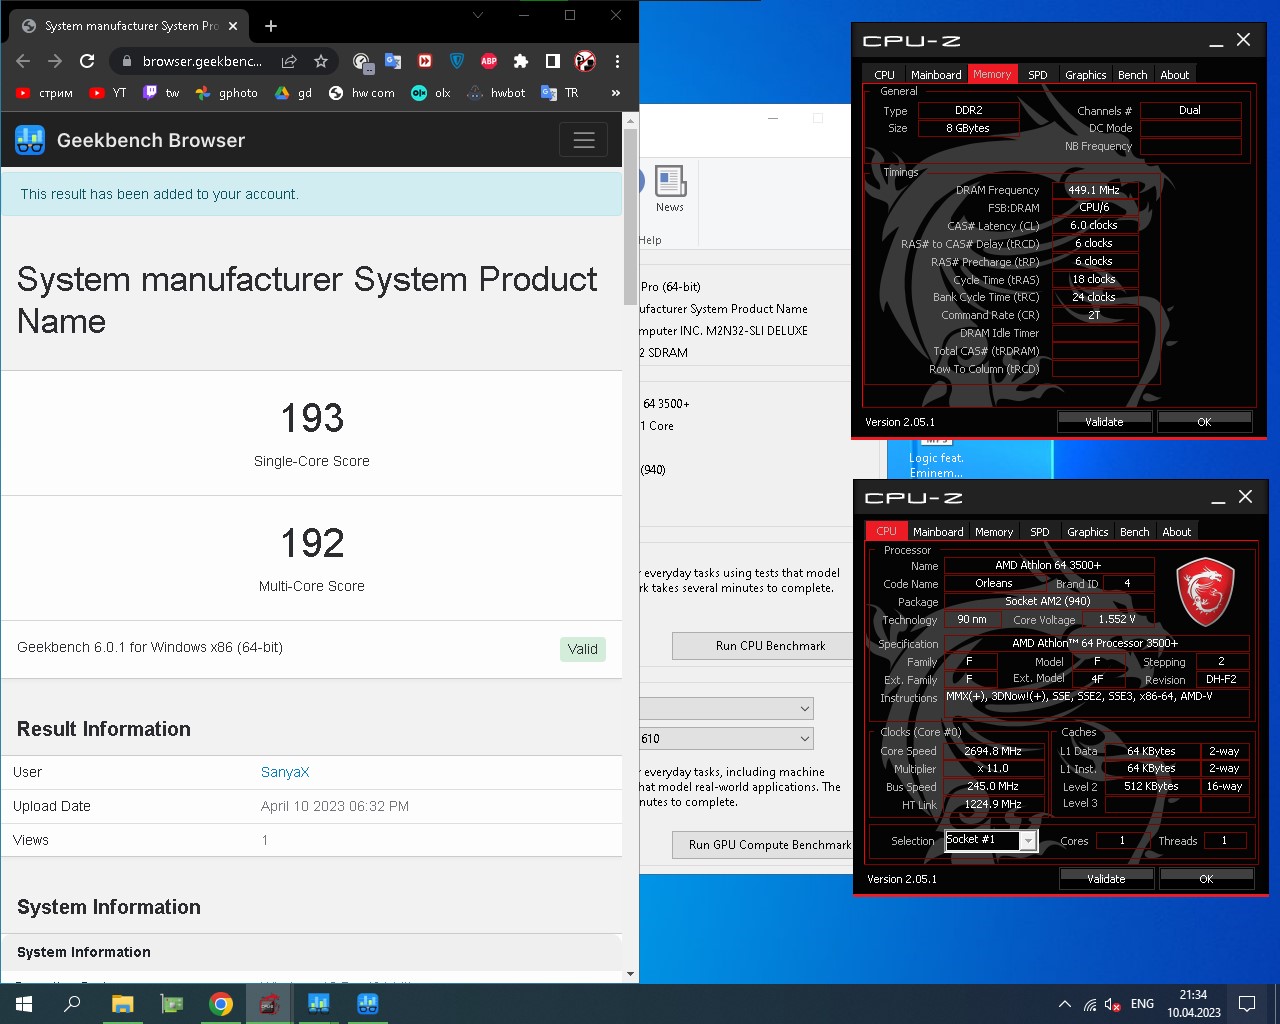The height and width of the screenshot is (1024, 1280).
Task: Run CPU Benchmark in Geekbench
Action: point(762,646)
